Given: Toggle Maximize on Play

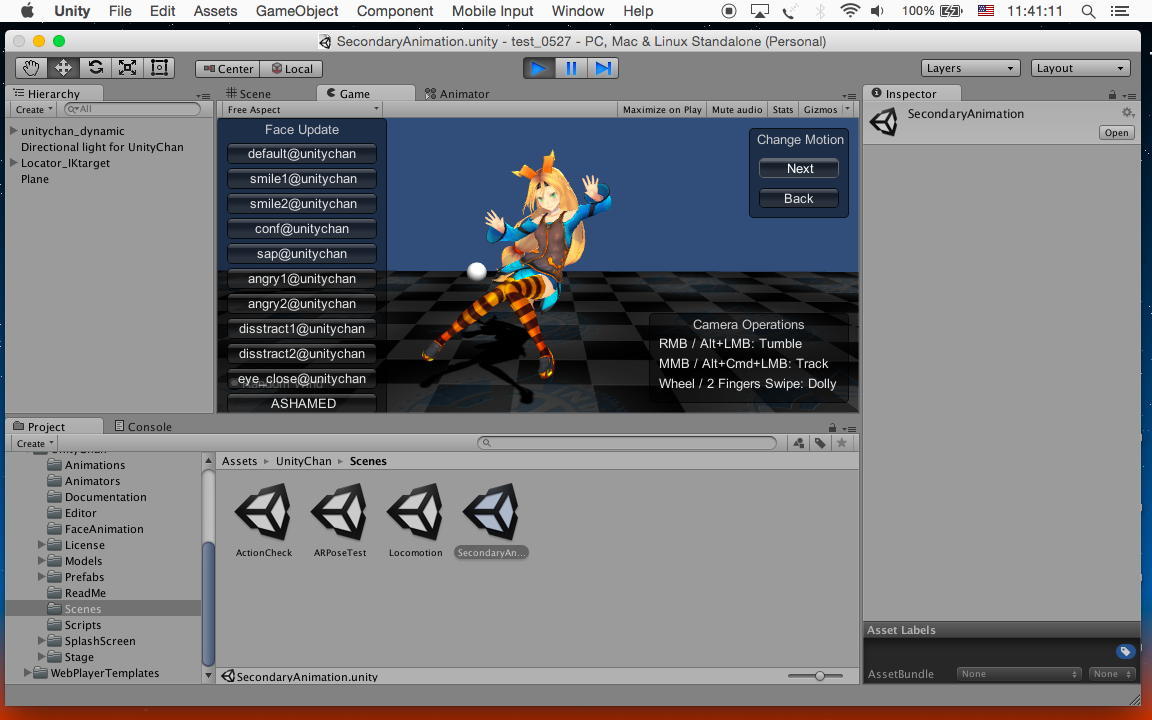Looking at the screenshot, I should [x=662, y=110].
